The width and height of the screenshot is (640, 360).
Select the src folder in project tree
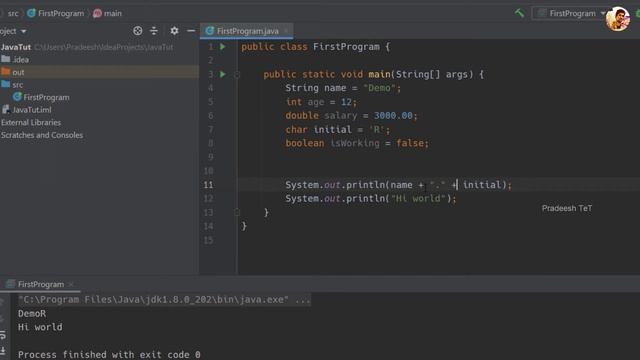click(12, 85)
